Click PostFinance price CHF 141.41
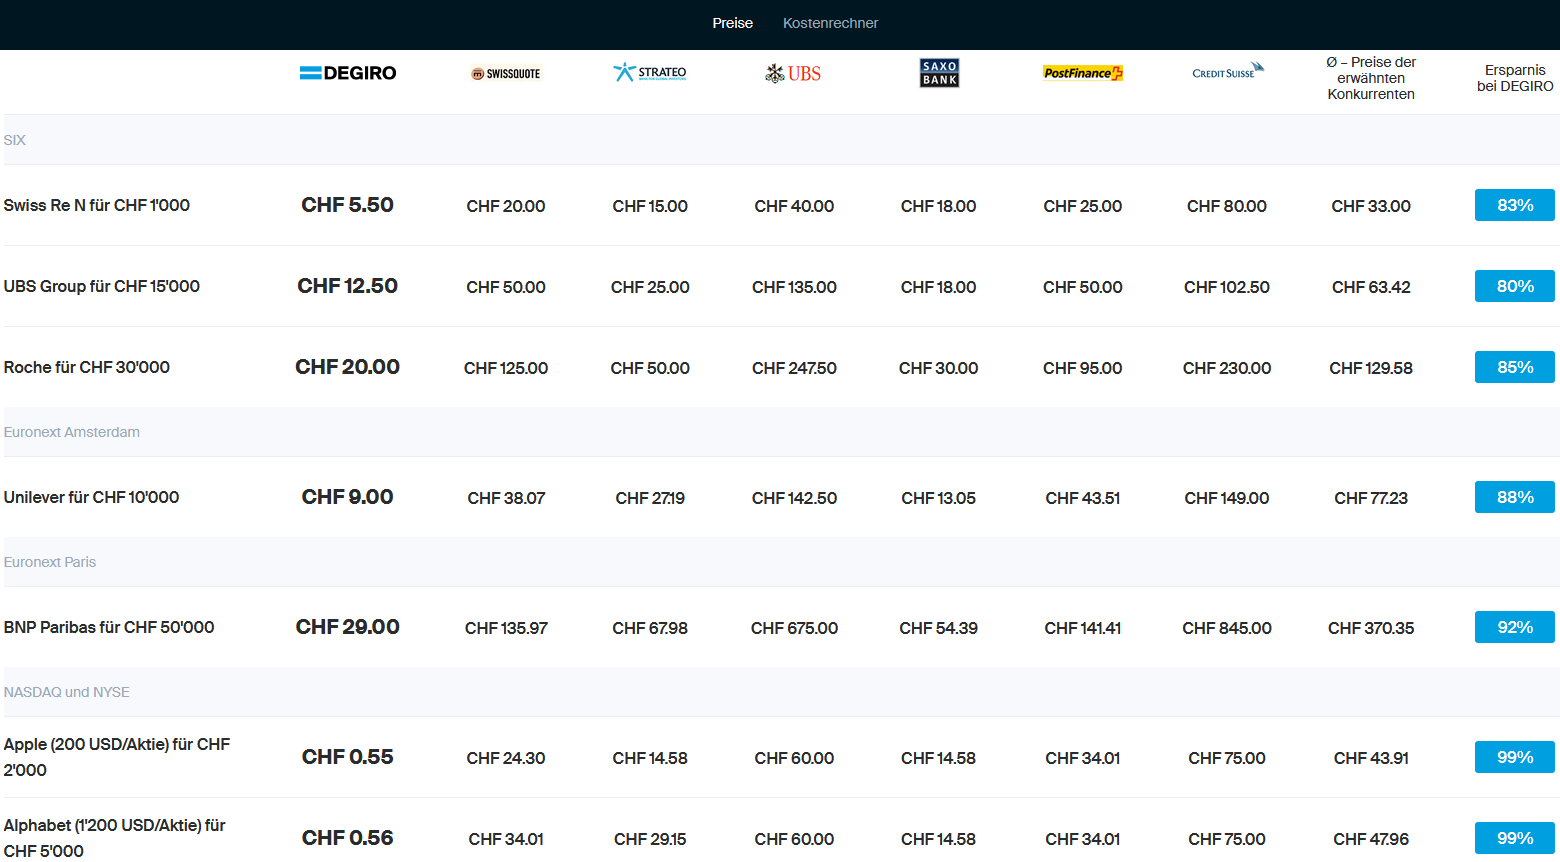1560x862 pixels. [x=1083, y=628]
